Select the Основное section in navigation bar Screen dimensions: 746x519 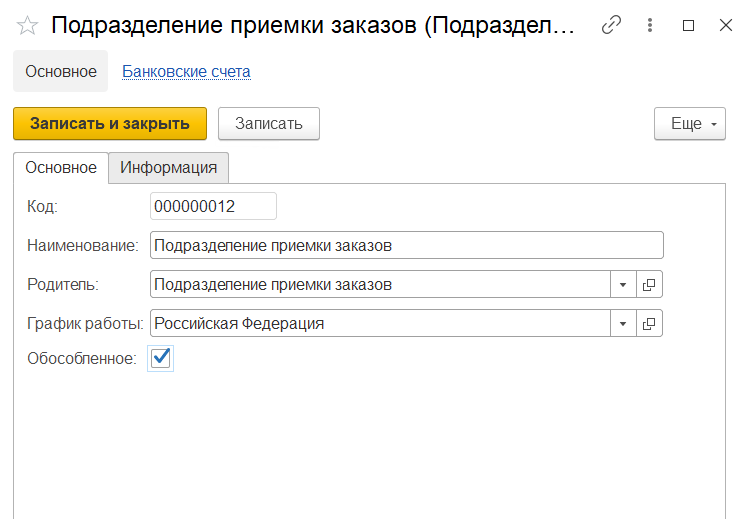coord(61,72)
